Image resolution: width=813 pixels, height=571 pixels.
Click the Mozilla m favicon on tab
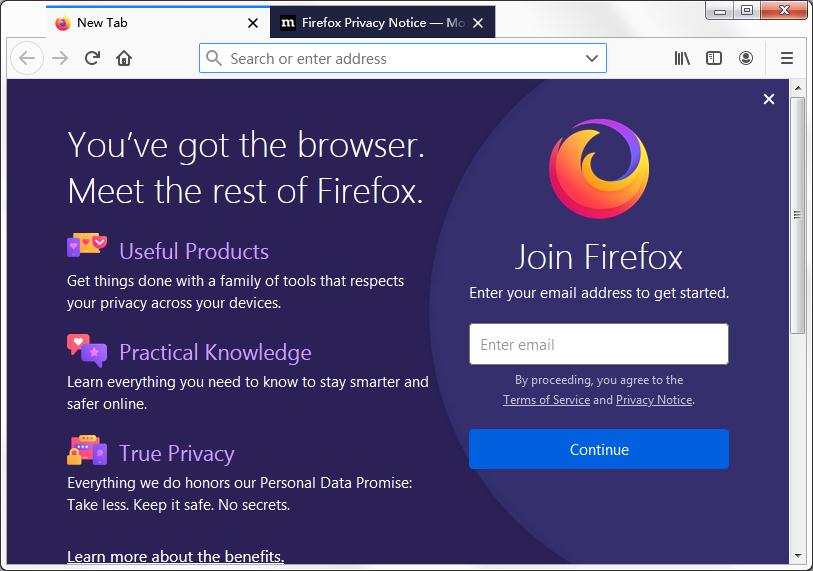point(288,23)
